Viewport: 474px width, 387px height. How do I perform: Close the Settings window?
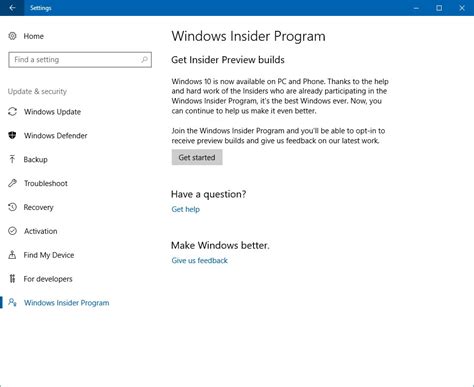click(462, 8)
